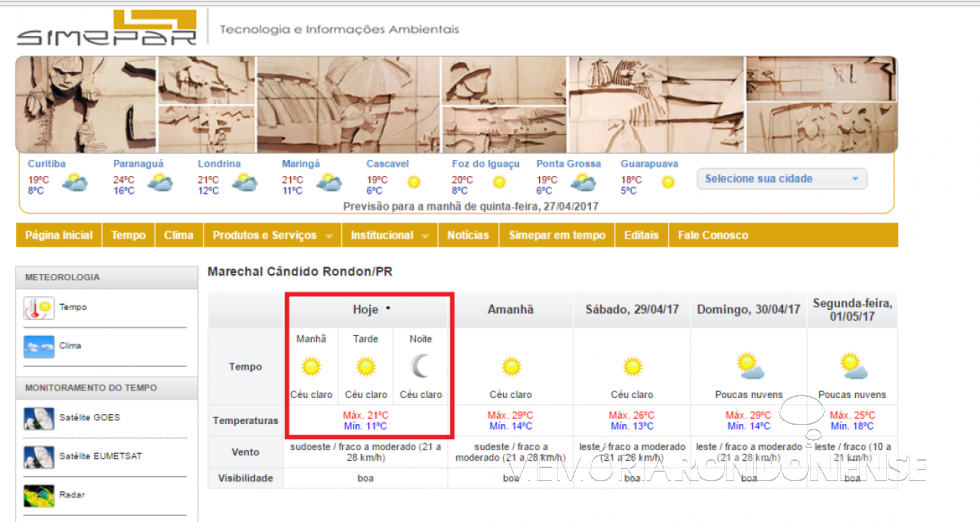
Task: Go to Página Inicial
Action: click(x=59, y=235)
